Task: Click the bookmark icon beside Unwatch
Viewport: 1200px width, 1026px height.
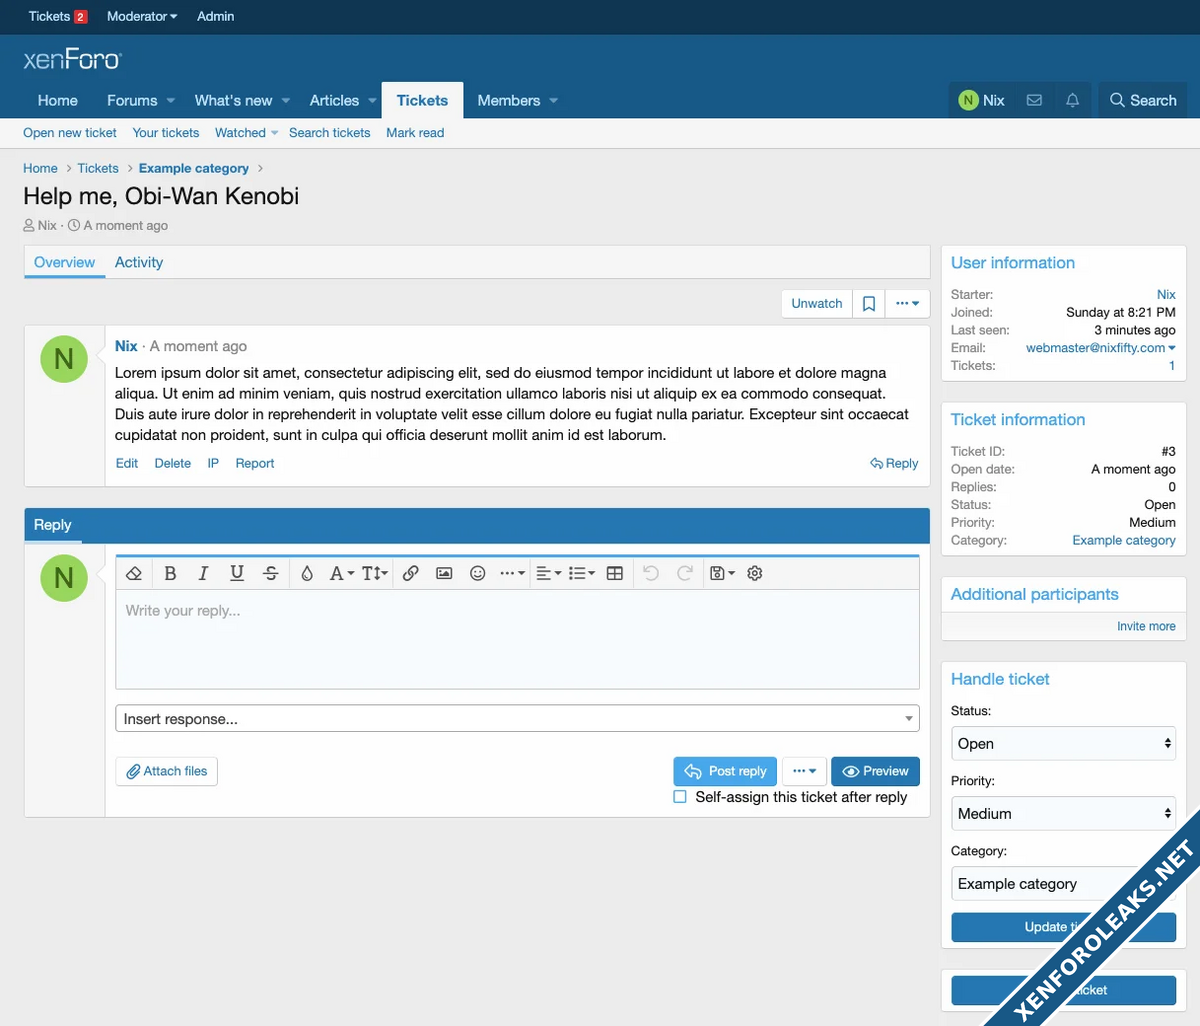Action: [869, 304]
